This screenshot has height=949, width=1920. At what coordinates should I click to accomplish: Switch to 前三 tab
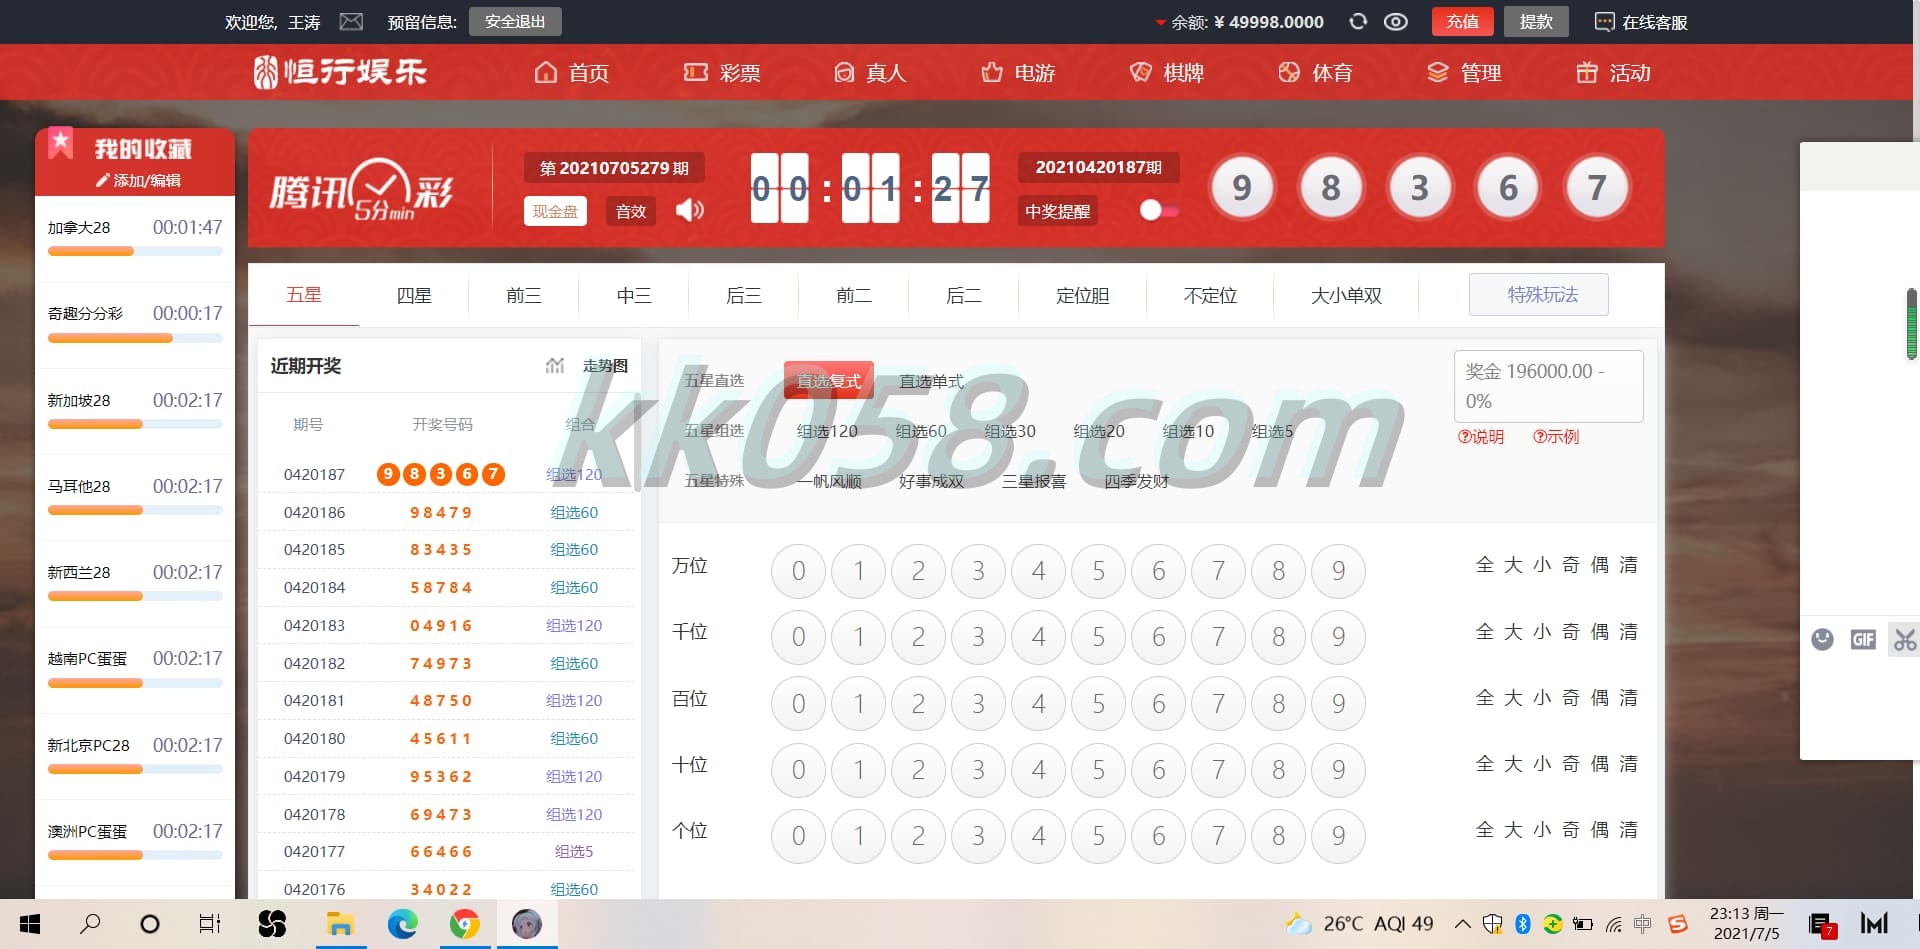[x=524, y=295]
